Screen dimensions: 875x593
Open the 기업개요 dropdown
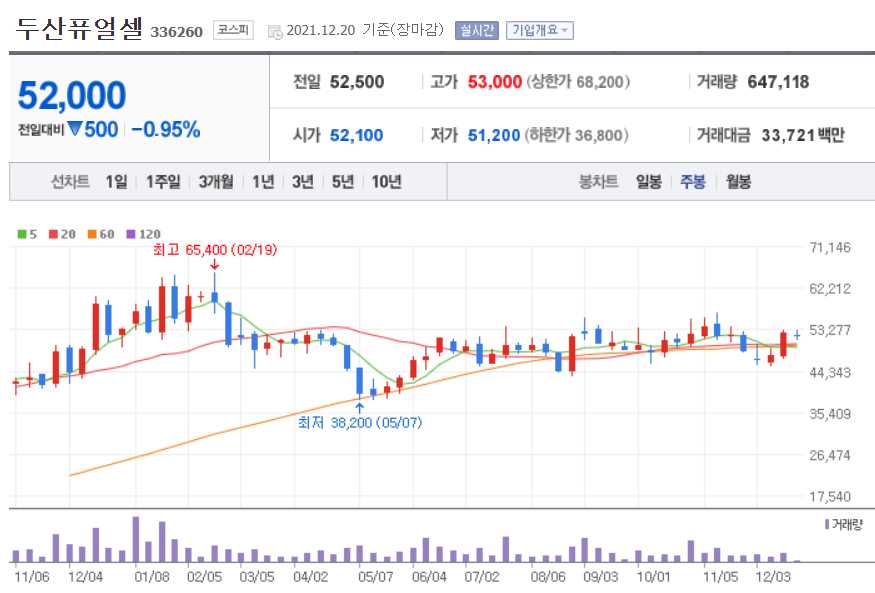(x=539, y=30)
